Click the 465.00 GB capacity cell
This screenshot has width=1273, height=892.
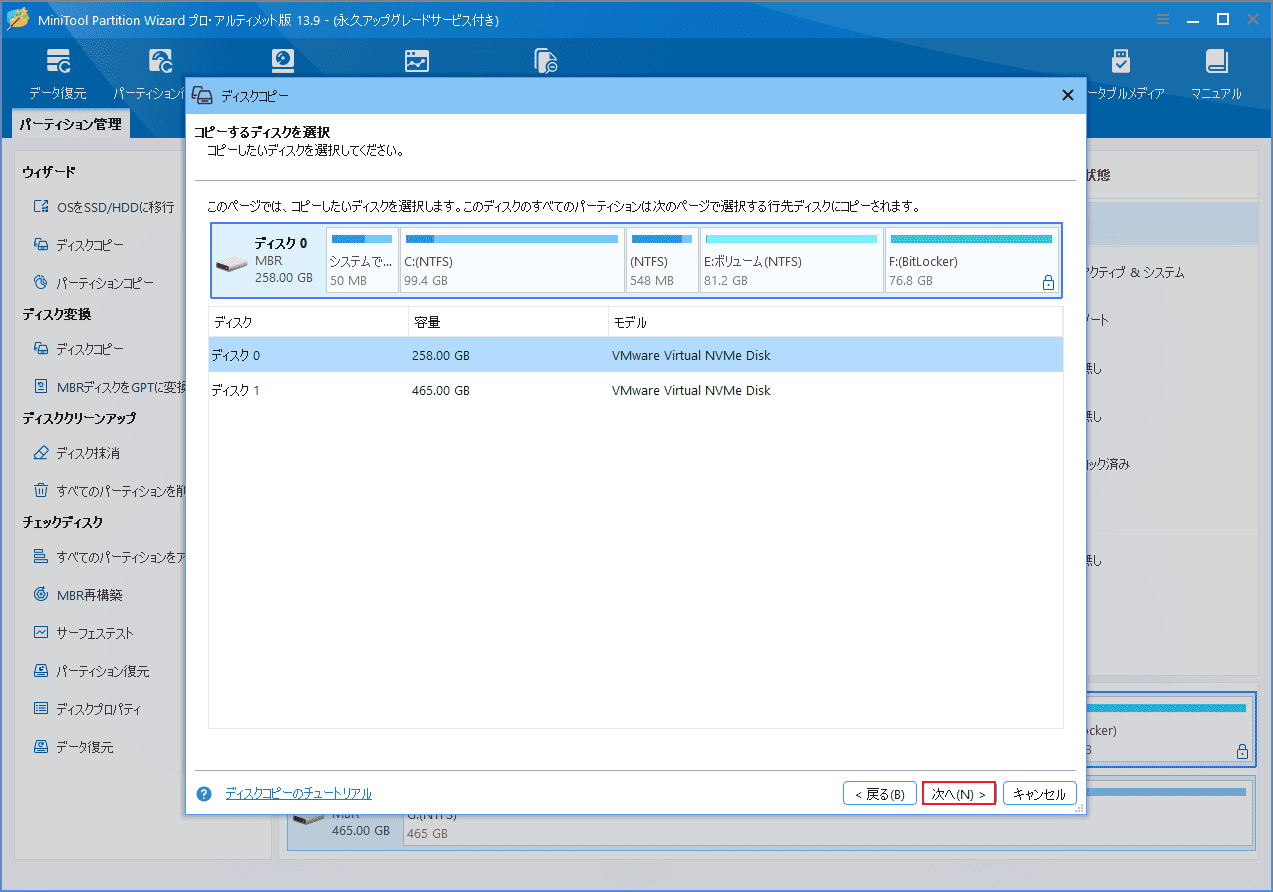coord(441,390)
